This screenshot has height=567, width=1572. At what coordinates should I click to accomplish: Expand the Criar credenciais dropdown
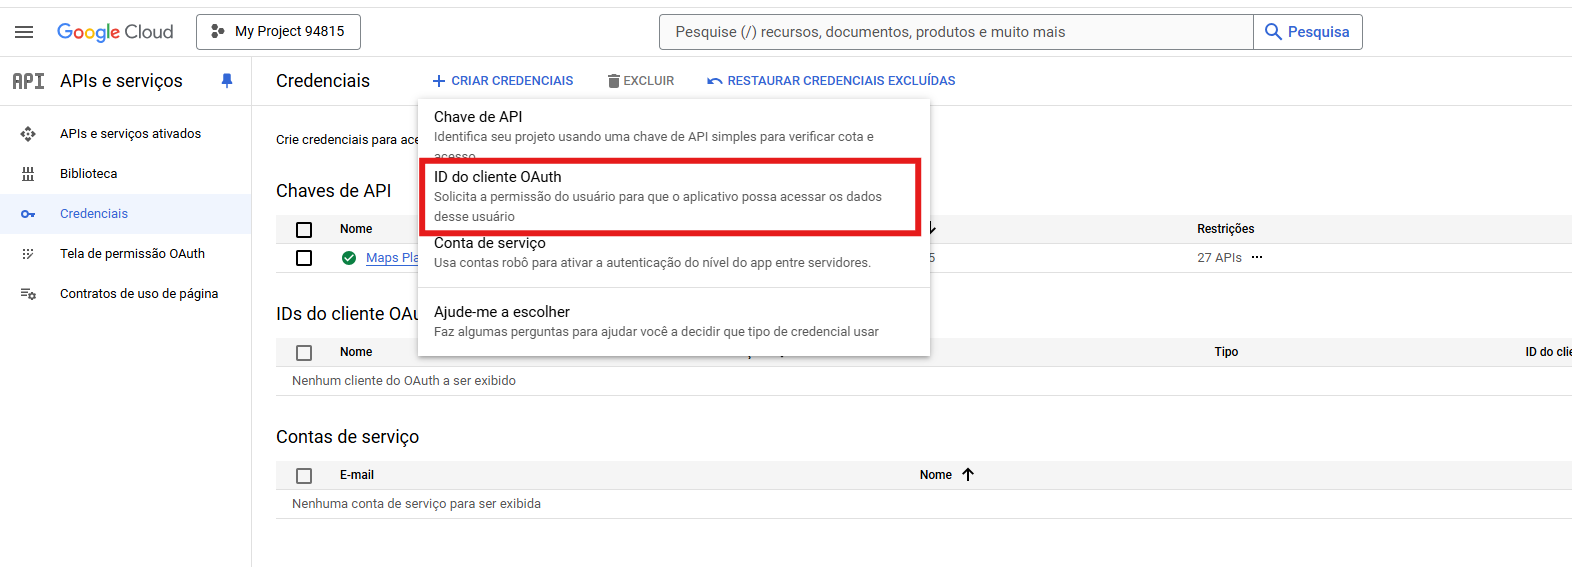503,81
